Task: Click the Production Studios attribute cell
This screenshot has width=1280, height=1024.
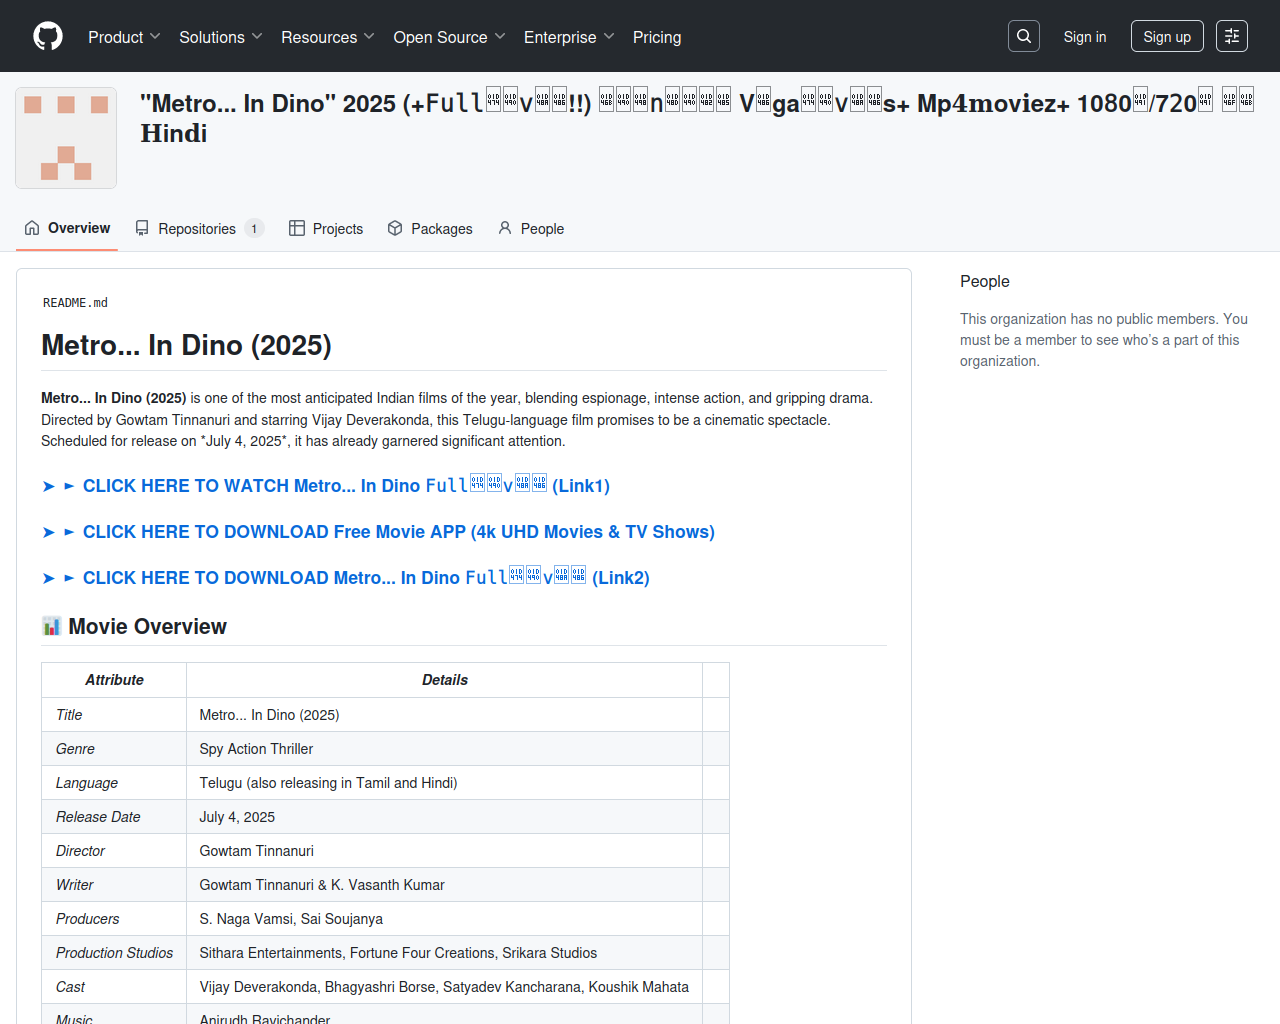Action: [x=114, y=953]
